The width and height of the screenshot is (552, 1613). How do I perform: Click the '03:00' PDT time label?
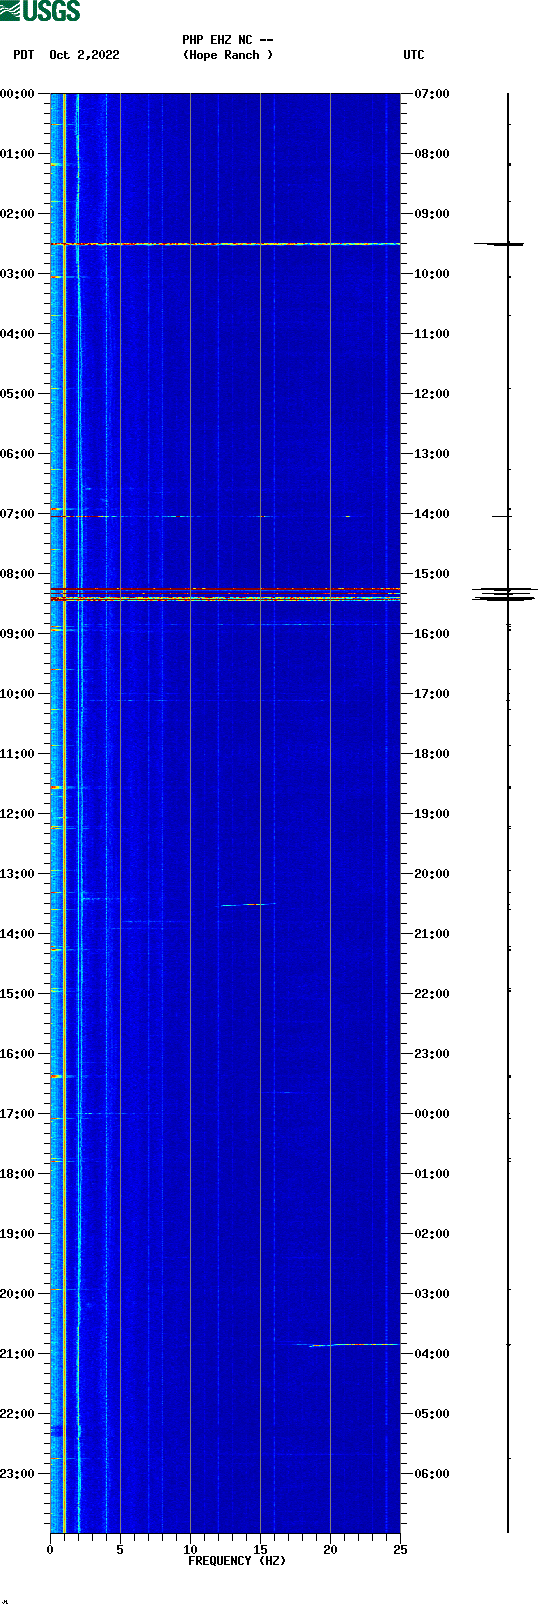(18, 274)
